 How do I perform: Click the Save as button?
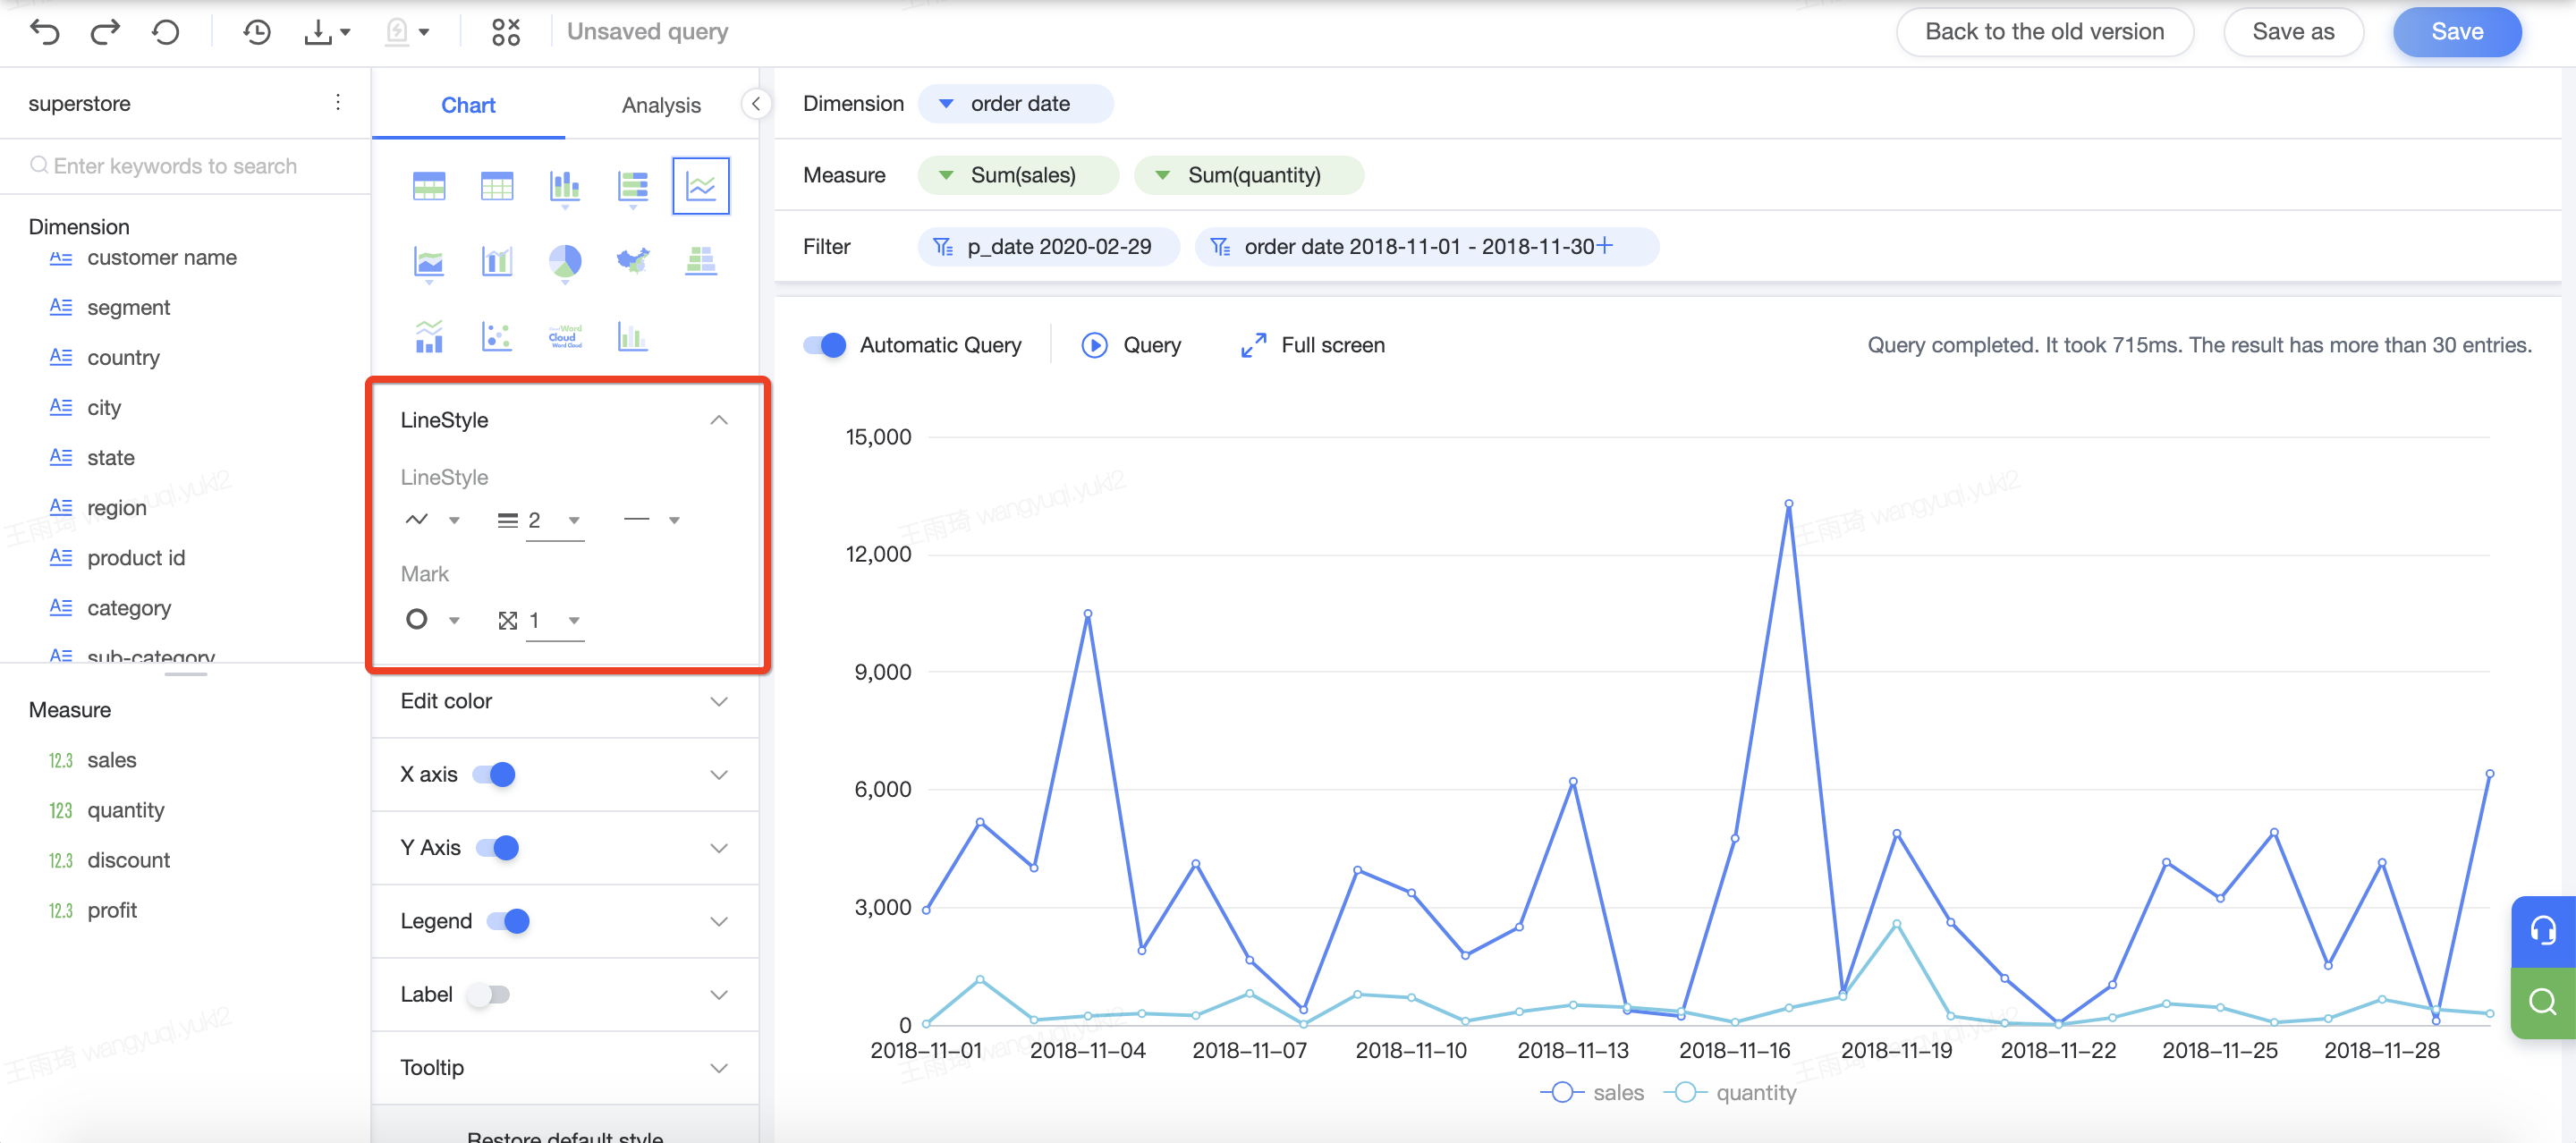(x=2293, y=32)
